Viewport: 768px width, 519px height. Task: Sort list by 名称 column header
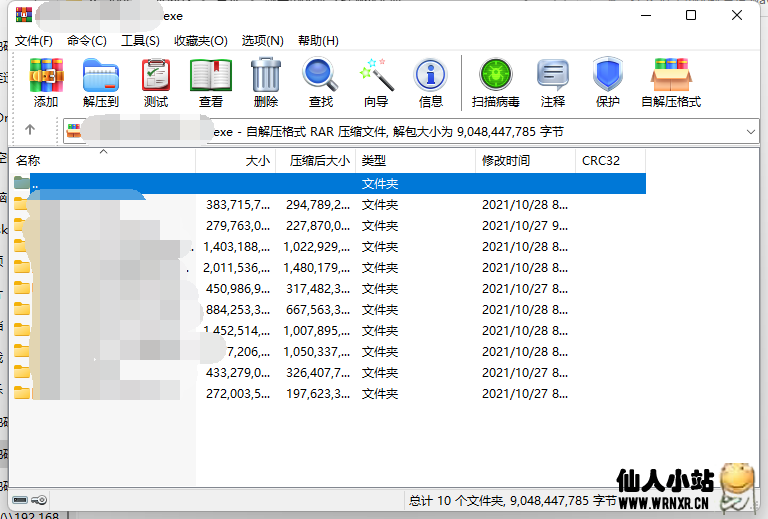point(103,161)
